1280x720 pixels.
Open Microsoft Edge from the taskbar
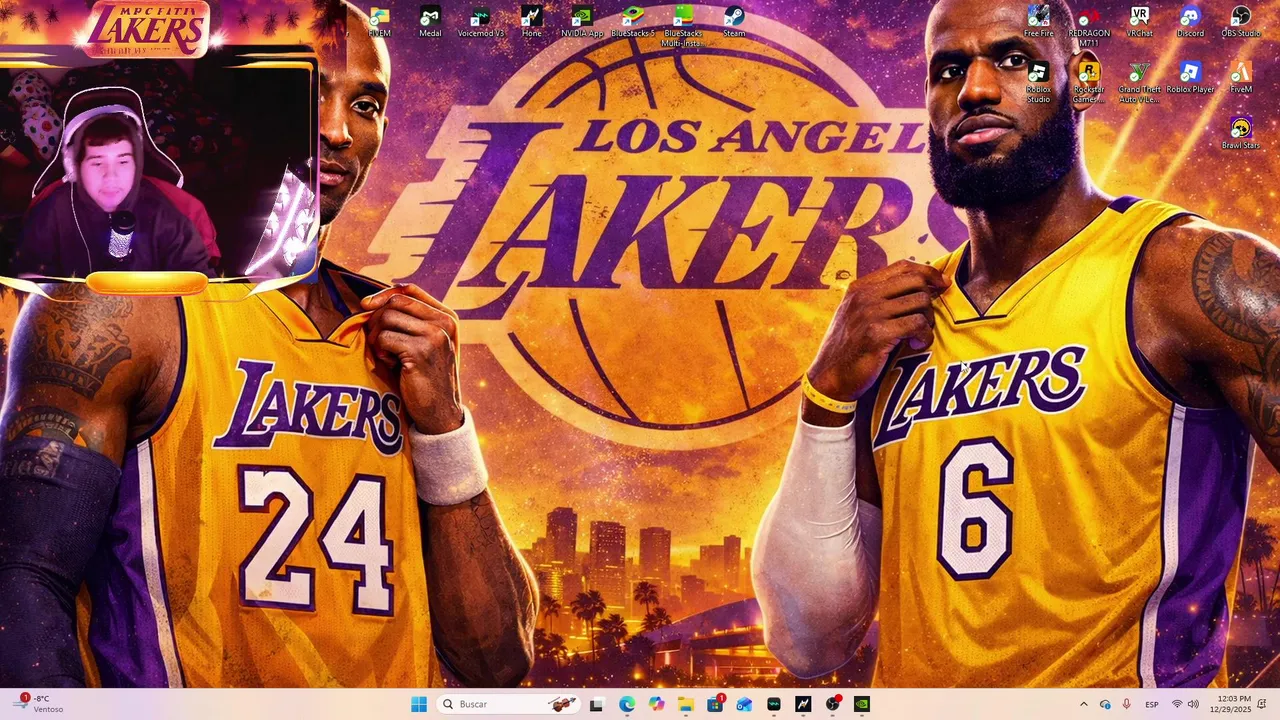(627, 704)
